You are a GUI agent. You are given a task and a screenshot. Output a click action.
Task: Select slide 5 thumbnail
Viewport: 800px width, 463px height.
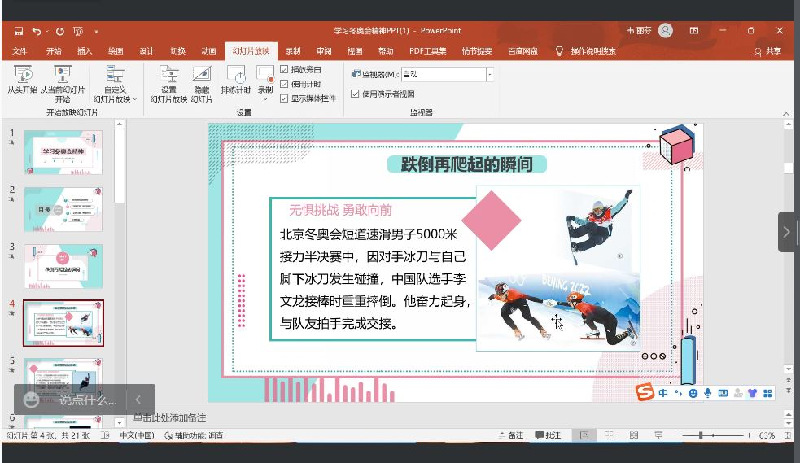pos(63,380)
